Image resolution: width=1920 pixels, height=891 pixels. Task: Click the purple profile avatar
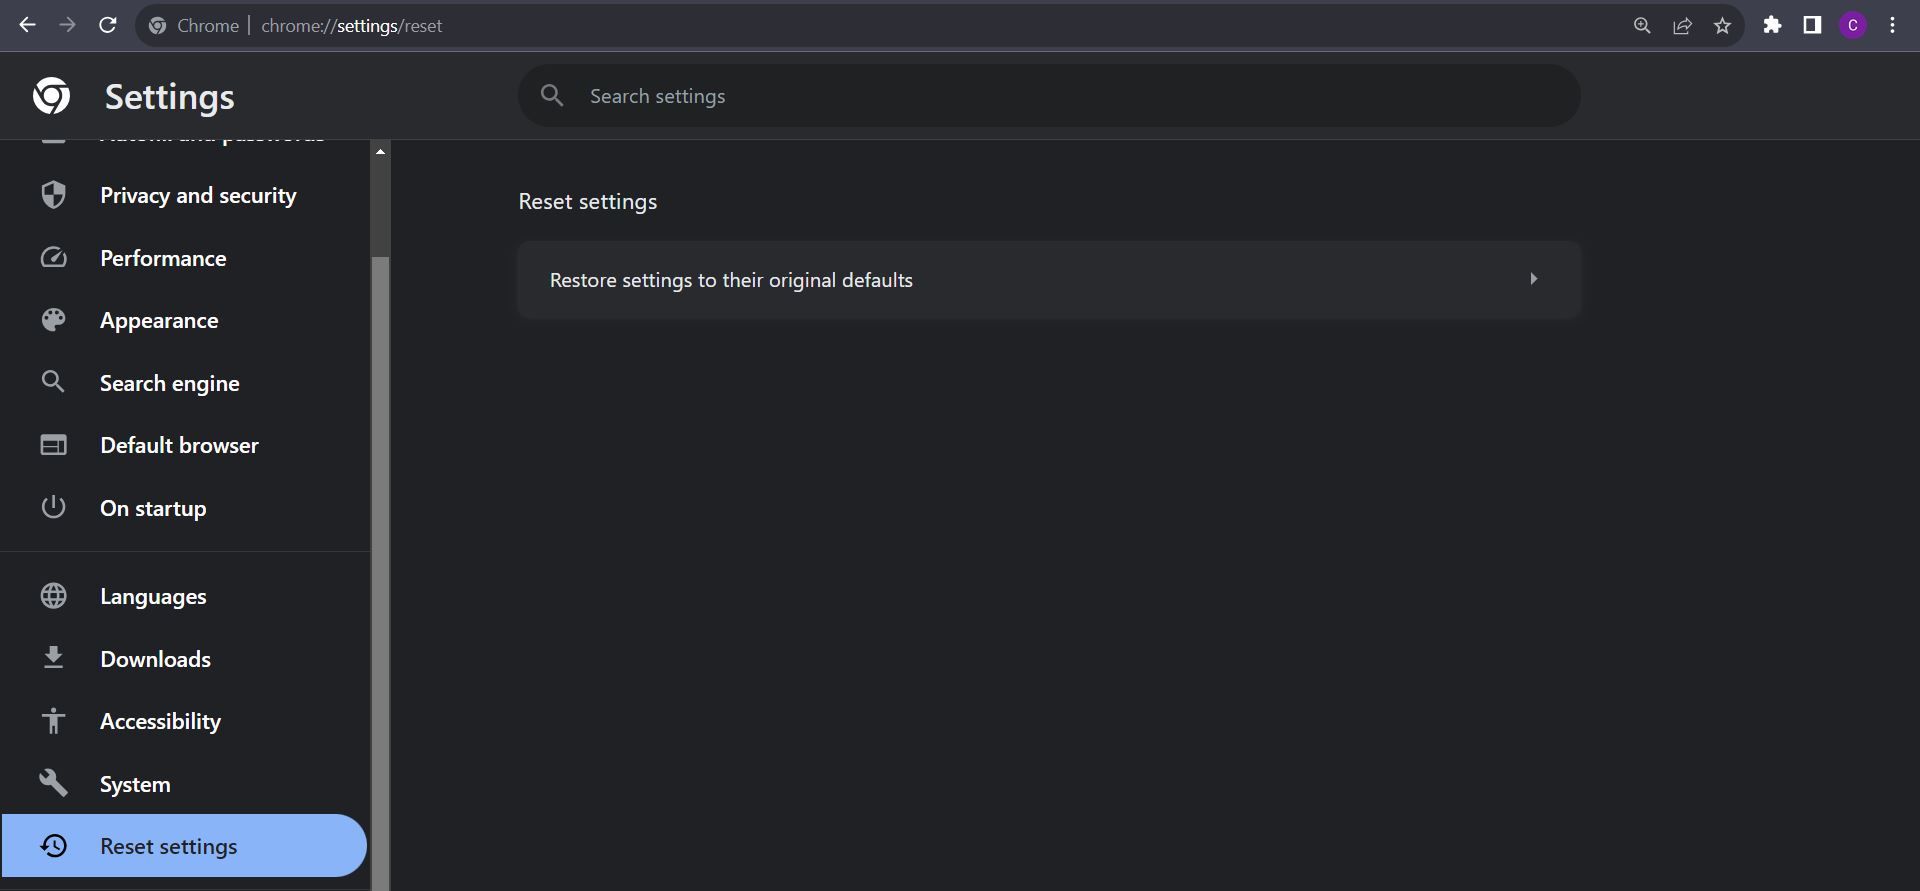[1852, 25]
